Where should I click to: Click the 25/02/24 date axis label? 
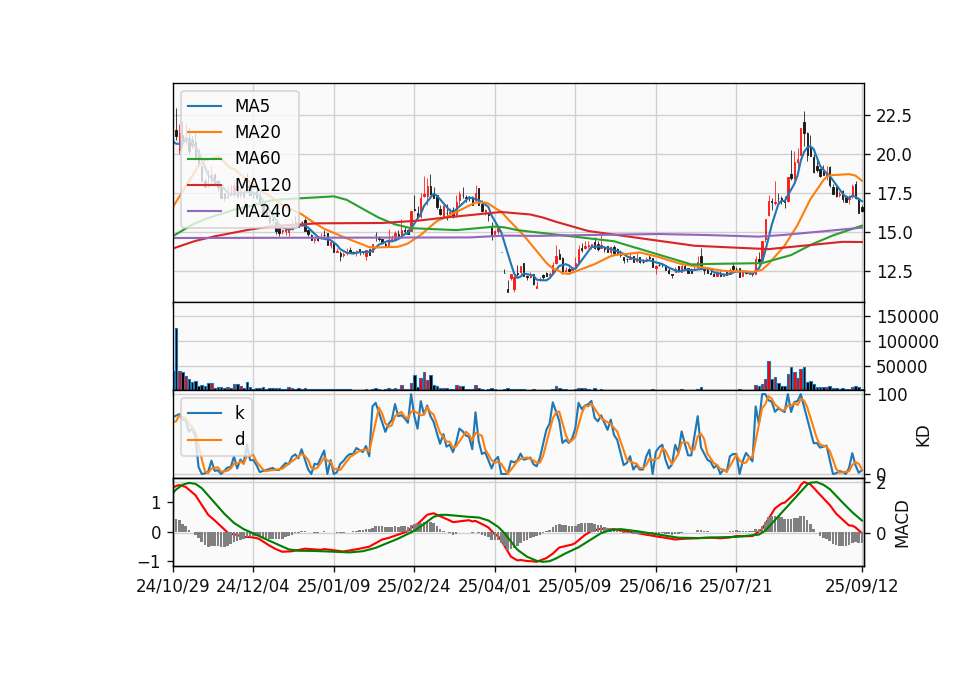pyautogui.click(x=414, y=586)
